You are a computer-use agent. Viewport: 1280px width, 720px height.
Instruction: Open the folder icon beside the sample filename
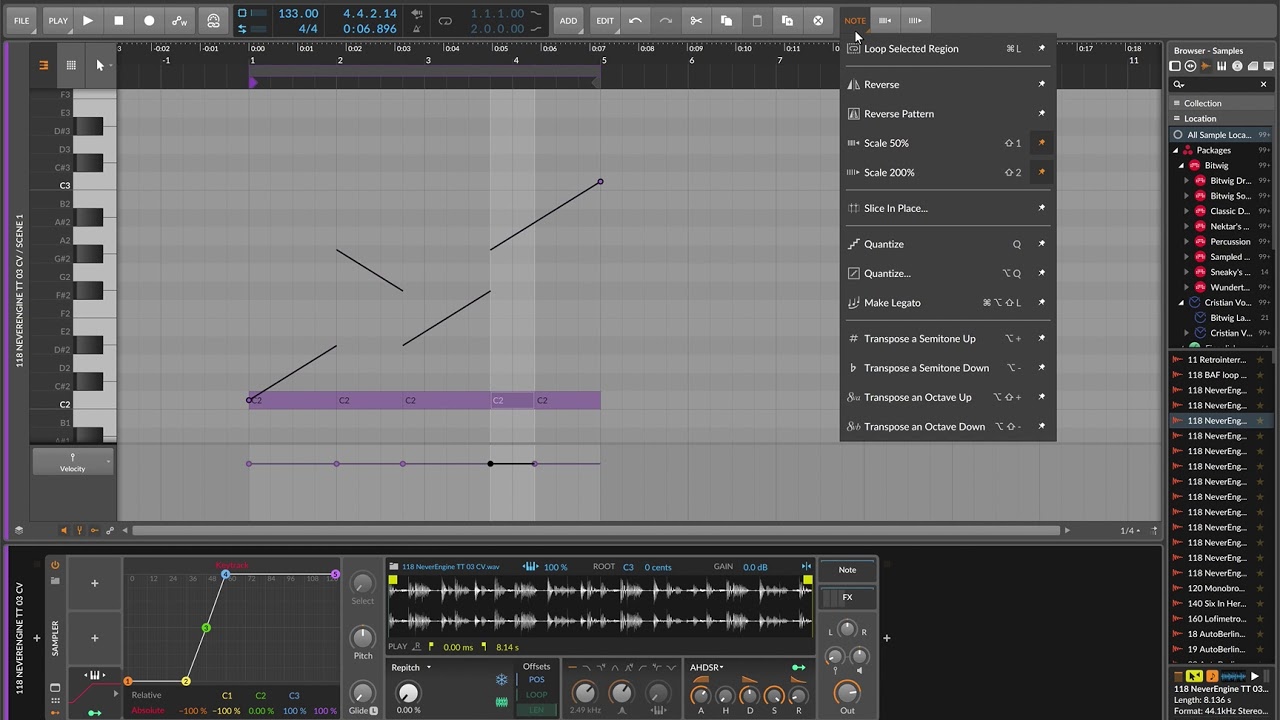click(394, 567)
